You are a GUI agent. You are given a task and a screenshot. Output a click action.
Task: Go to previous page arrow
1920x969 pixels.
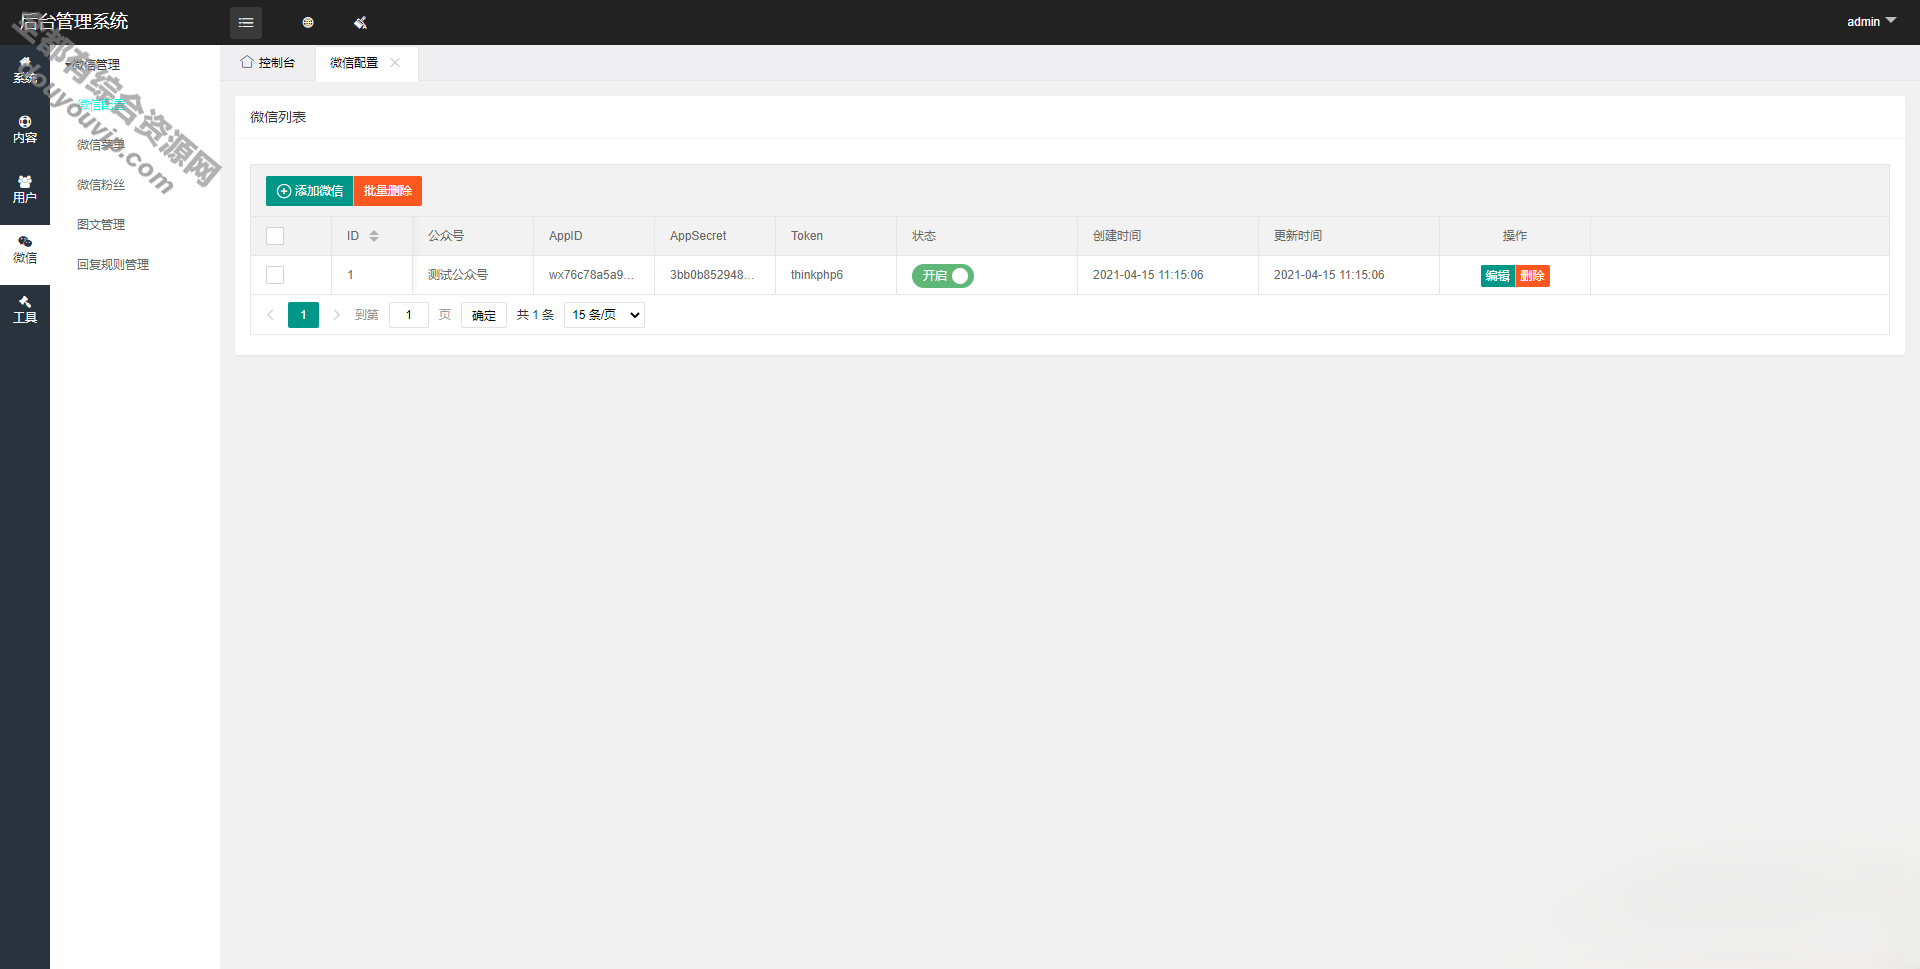[270, 315]
